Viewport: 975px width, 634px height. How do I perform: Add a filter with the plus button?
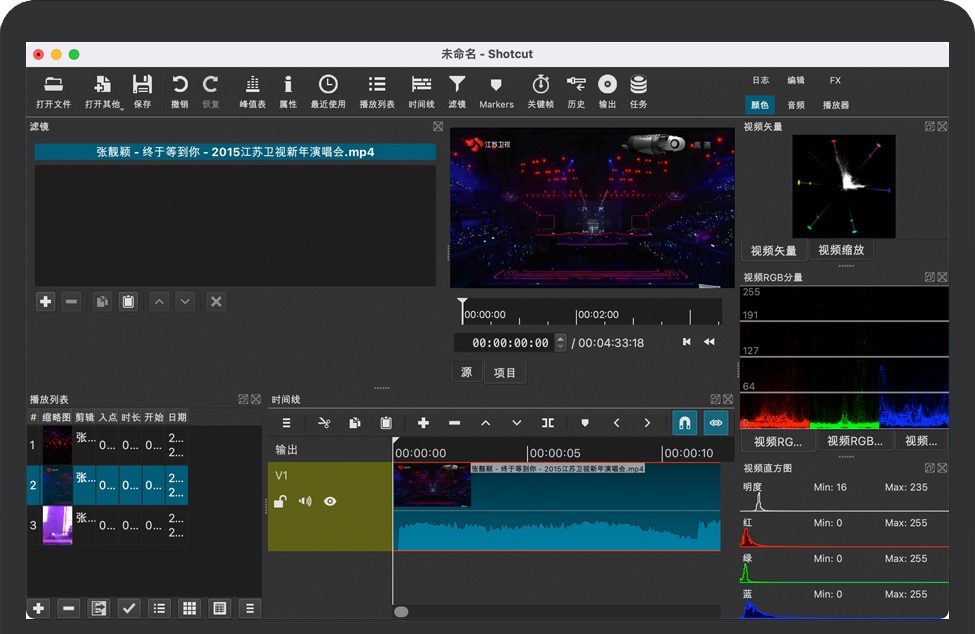(x=45, y=301)
